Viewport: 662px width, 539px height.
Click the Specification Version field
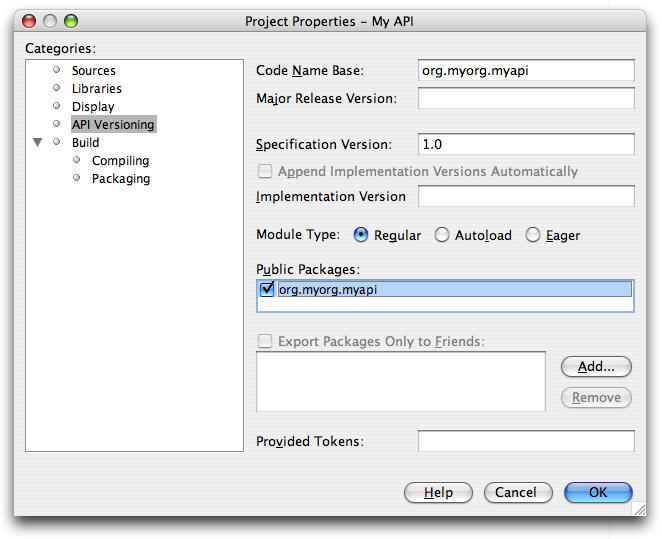coord(526,144)
